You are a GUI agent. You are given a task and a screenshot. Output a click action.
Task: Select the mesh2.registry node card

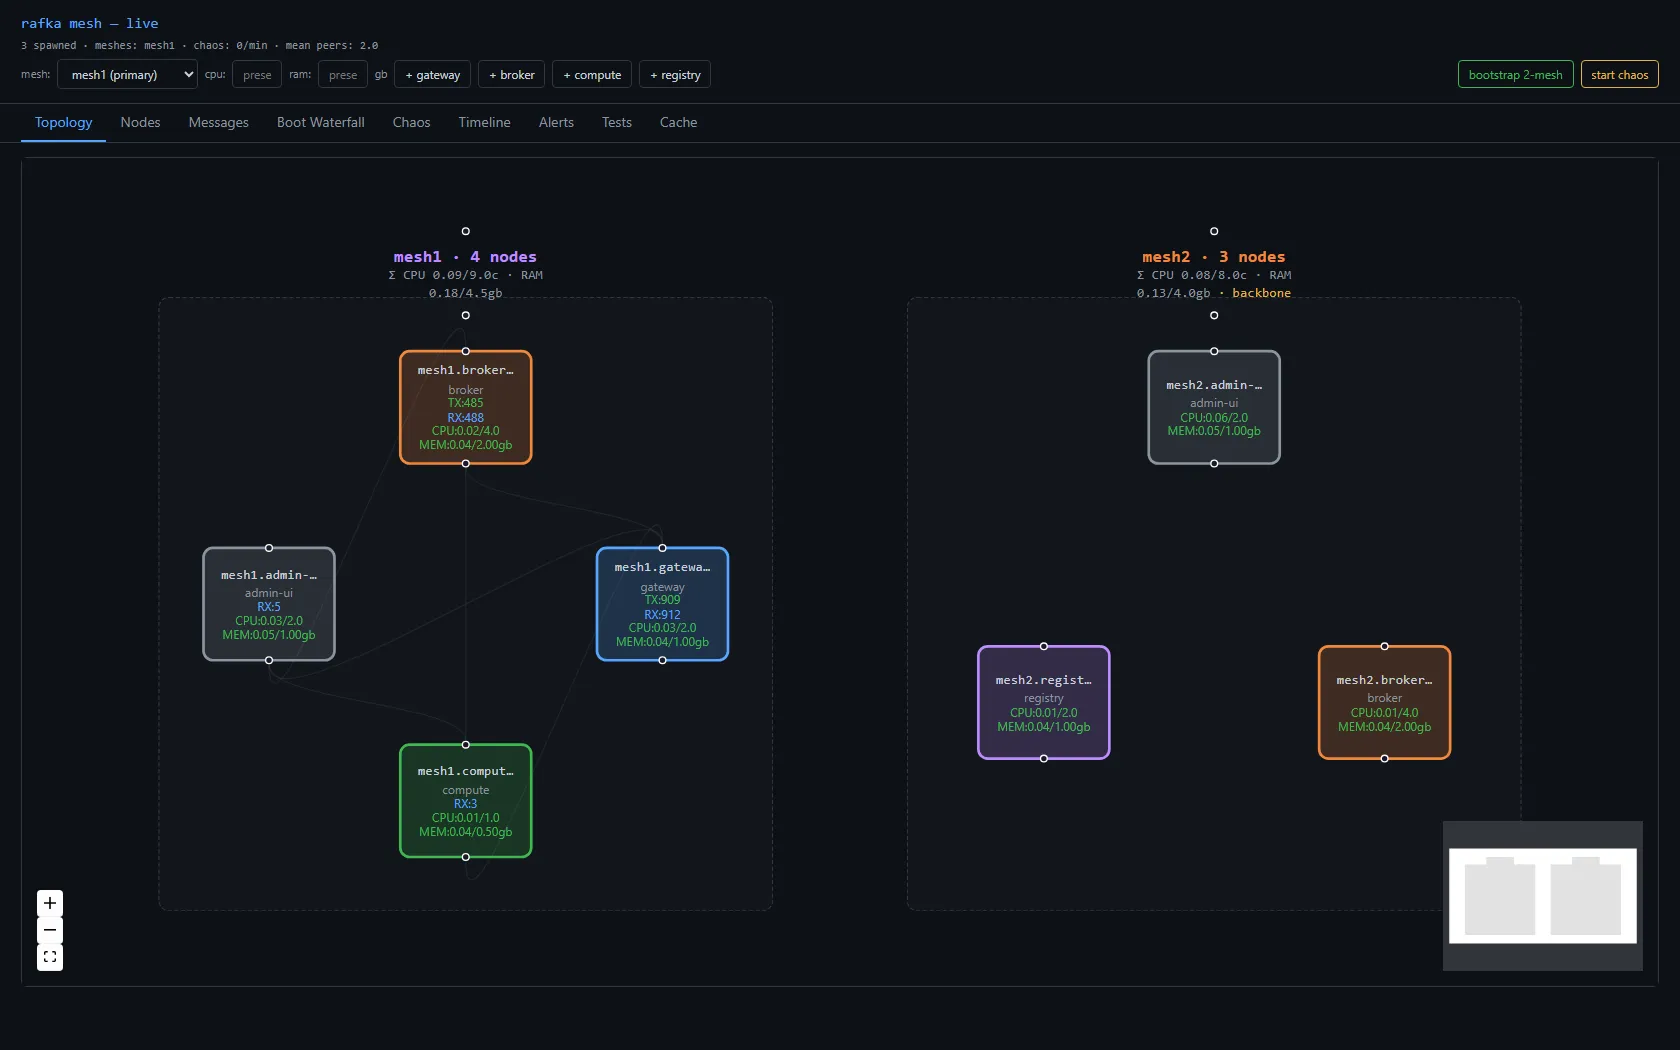tap(1043, 702)
